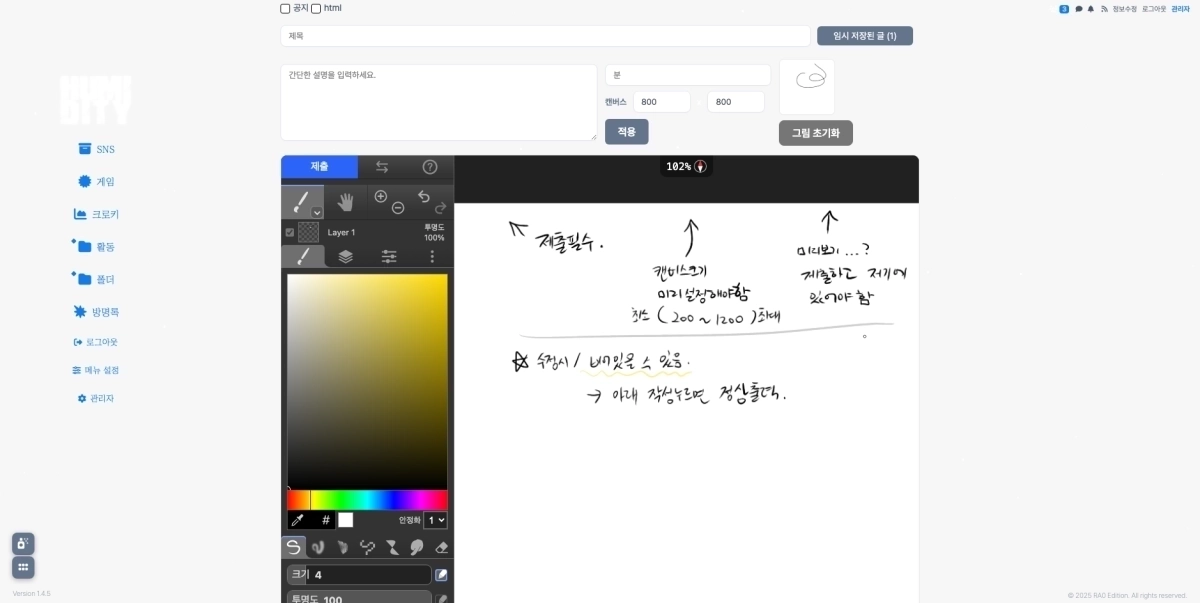
Task: Enable the 공지 checkbox
Action: click(x=285, y=8)
